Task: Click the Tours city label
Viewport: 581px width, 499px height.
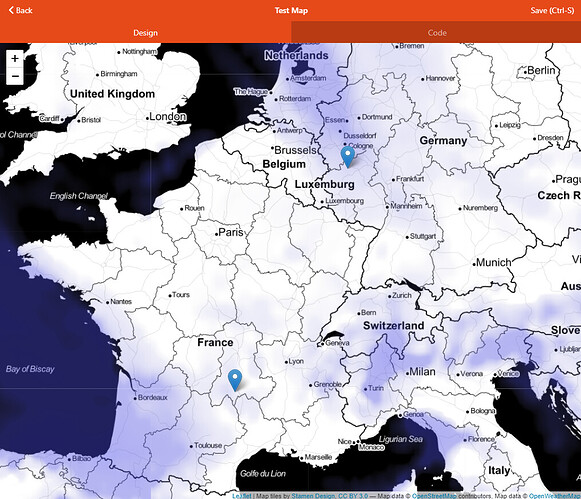Action: tap(181, 295)
